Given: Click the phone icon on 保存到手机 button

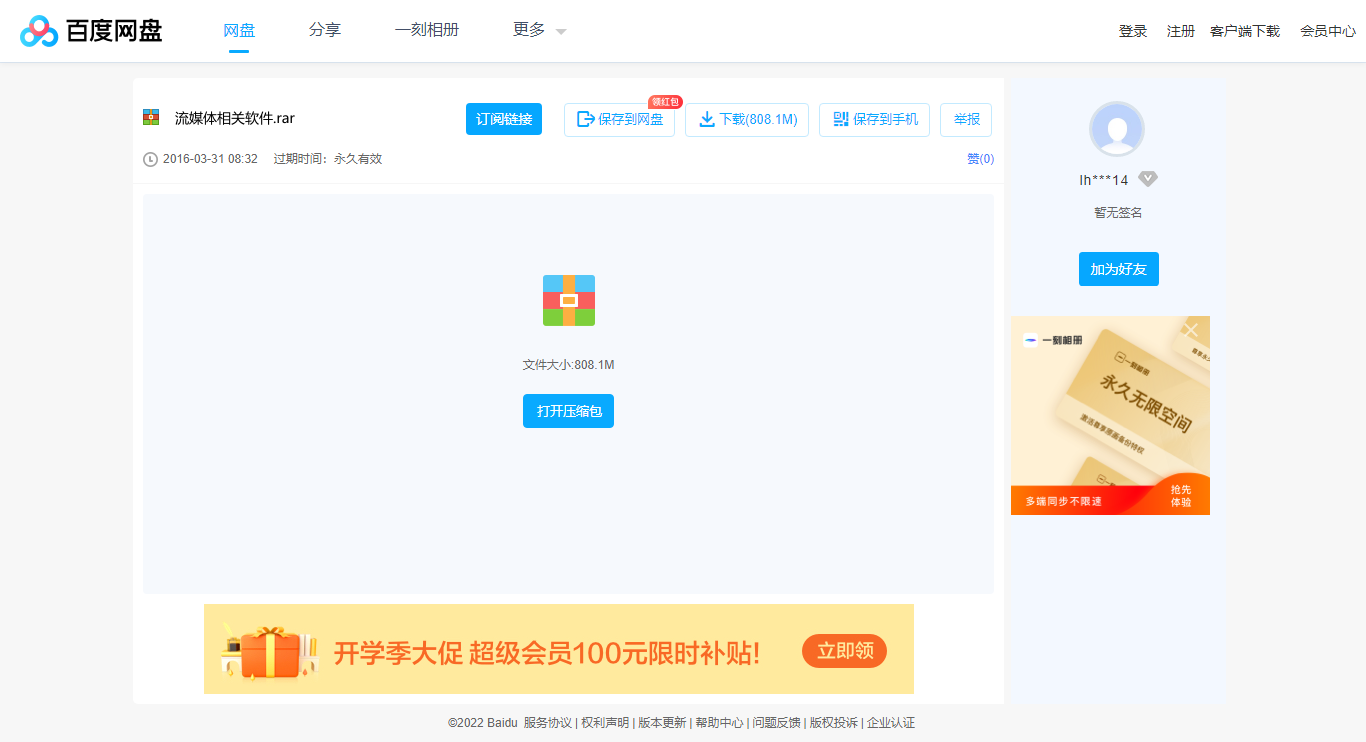Looking at the screenshot, I should (841, 119).
